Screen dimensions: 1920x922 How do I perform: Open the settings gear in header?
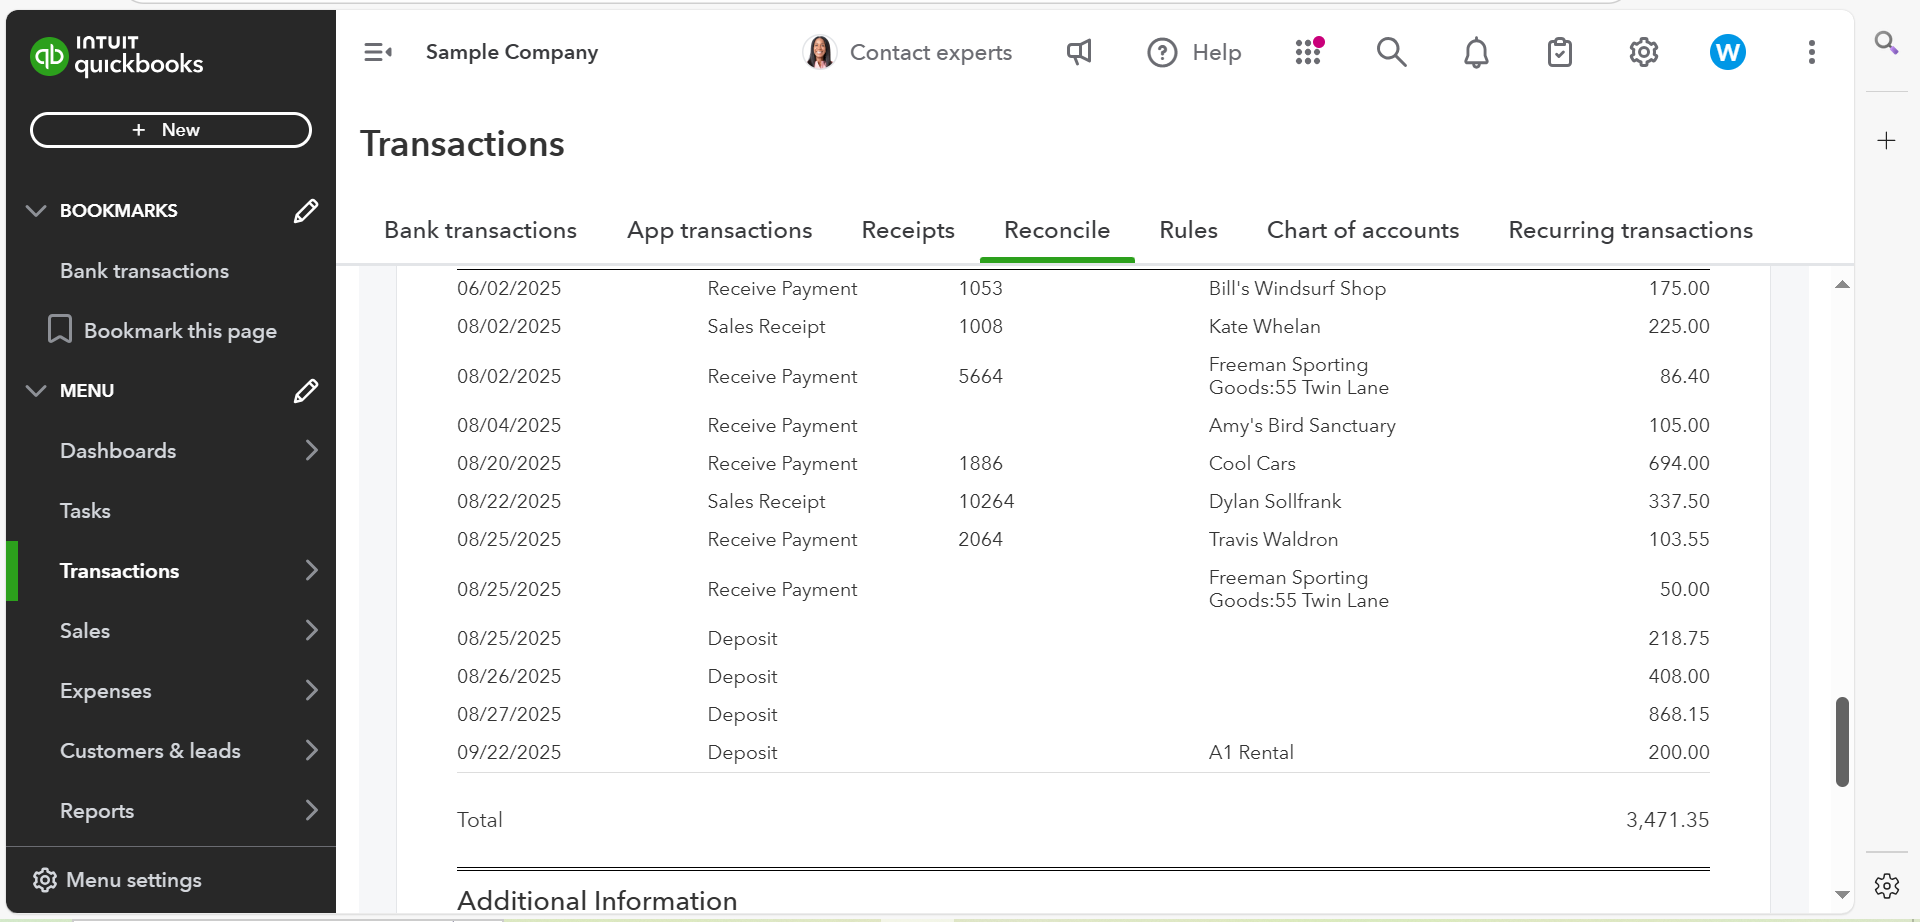click(1643, 52)
